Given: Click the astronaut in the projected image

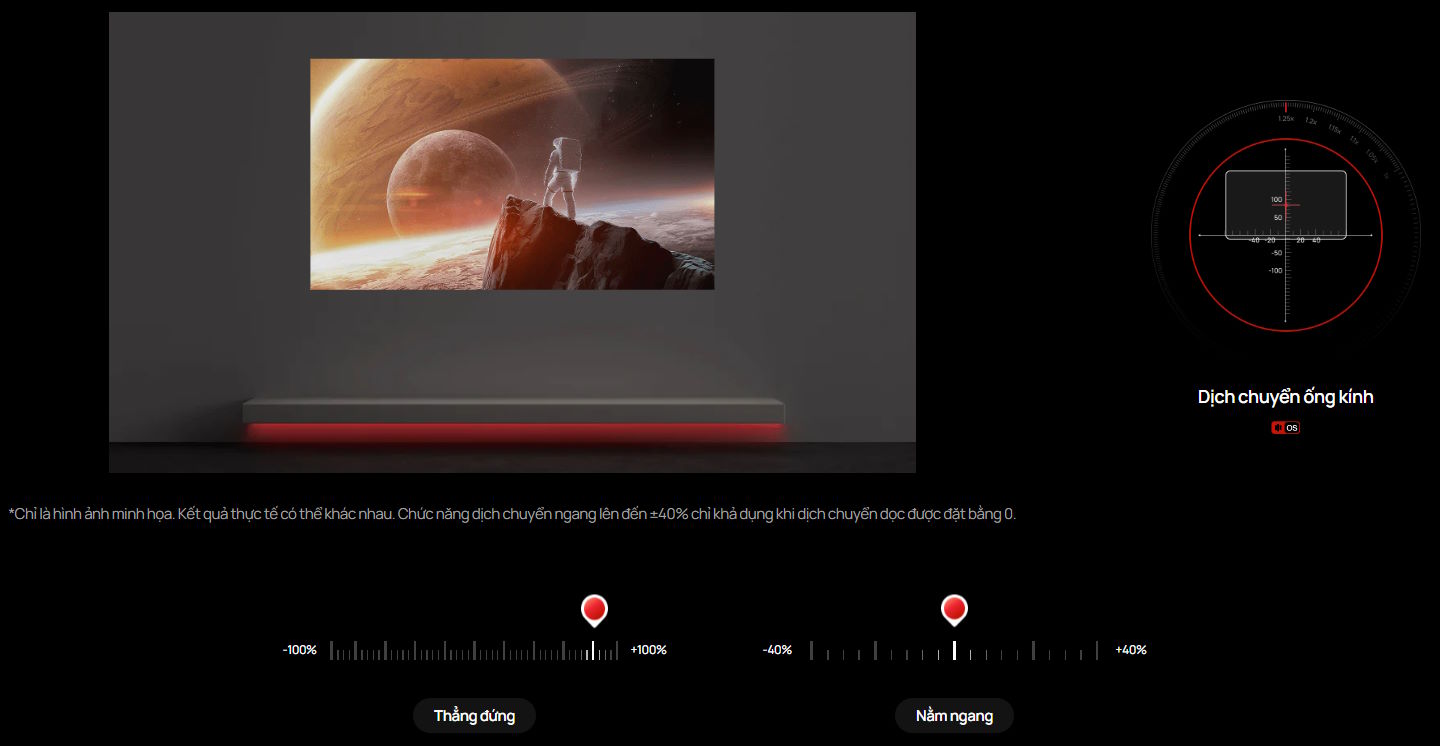Looking at the screenshot, I should 561,175.
